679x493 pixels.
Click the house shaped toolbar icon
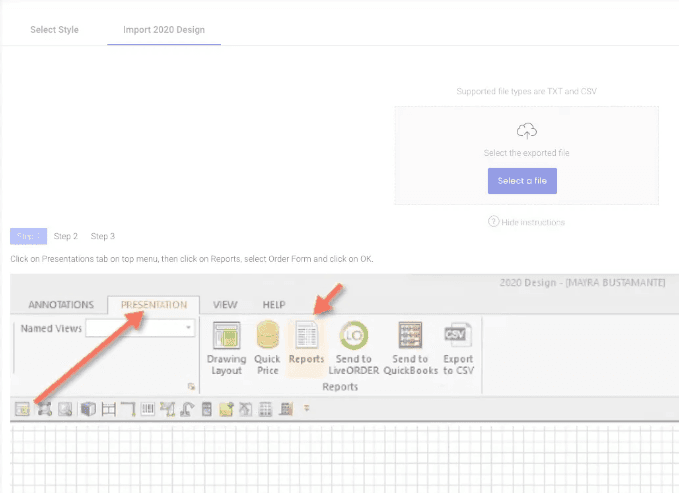click(246, 409)
